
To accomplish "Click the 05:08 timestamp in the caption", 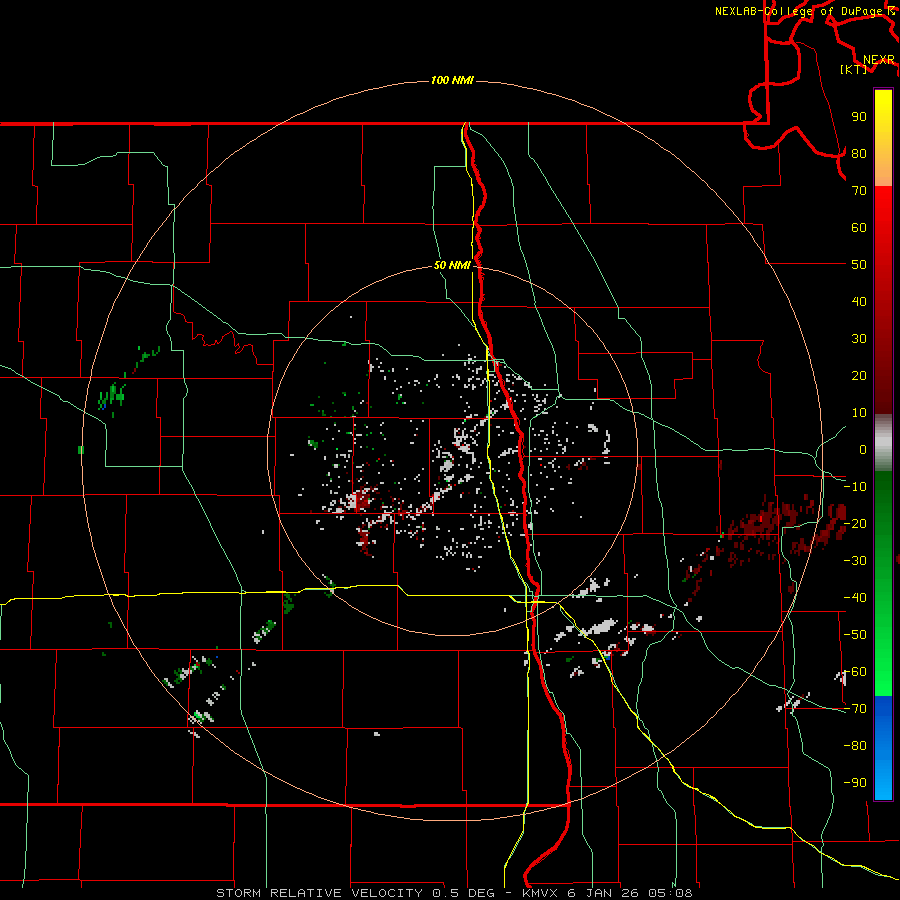I will coord(670,893).
